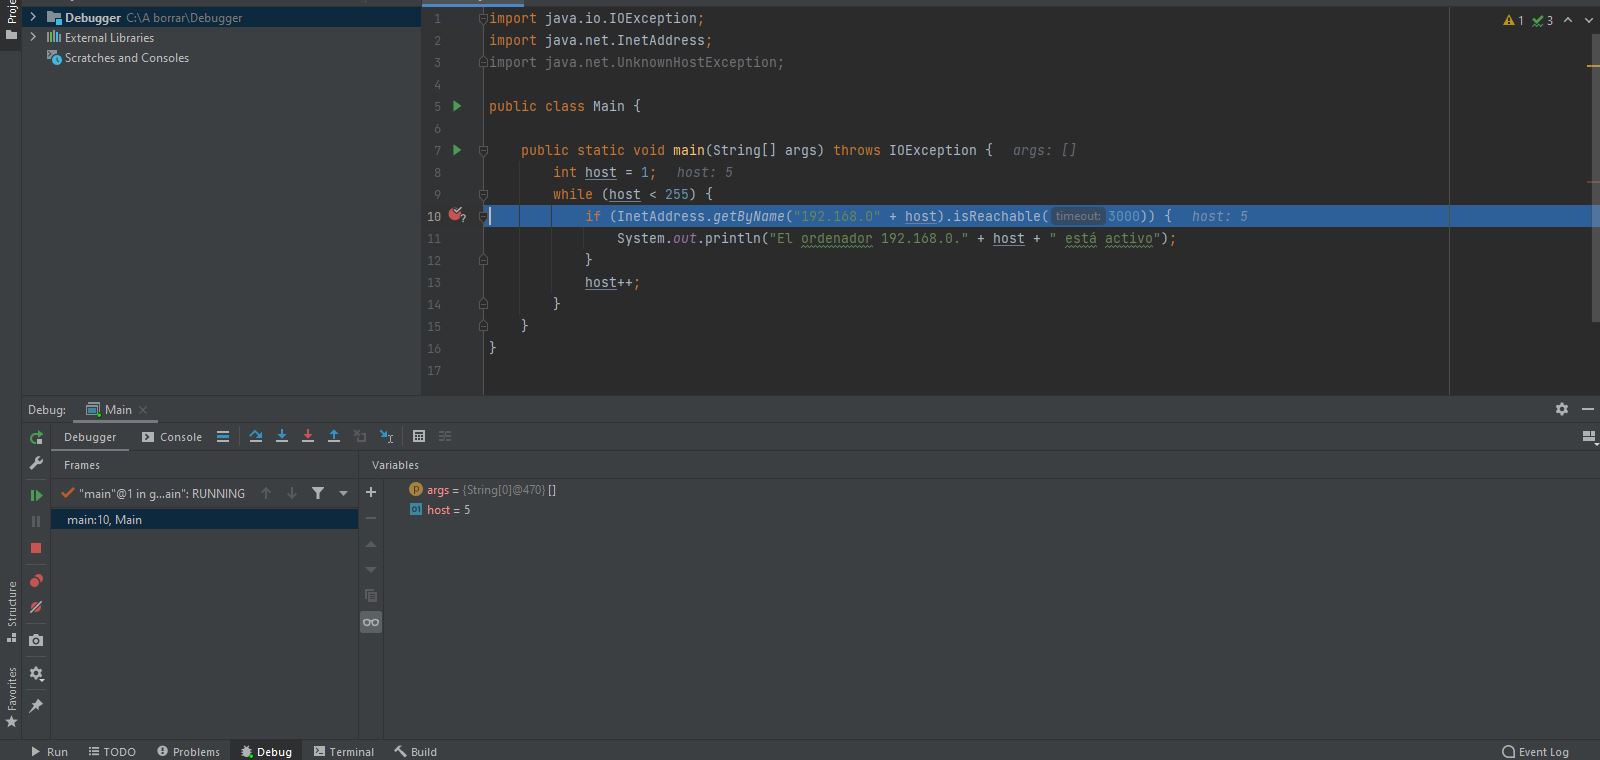This screenshot has width=1600, height=760.
Task: Expand the Debugger project folder
Action: pyautogui.click(x=33, y=18)
